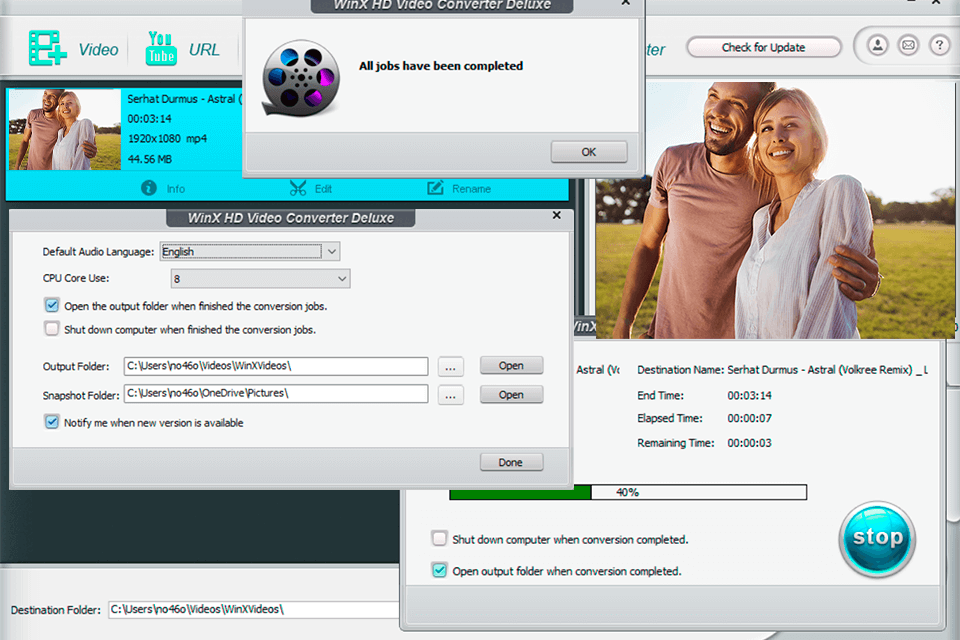
Task: Click the Rename pencil icon
Action: click(x=437, y=188)
